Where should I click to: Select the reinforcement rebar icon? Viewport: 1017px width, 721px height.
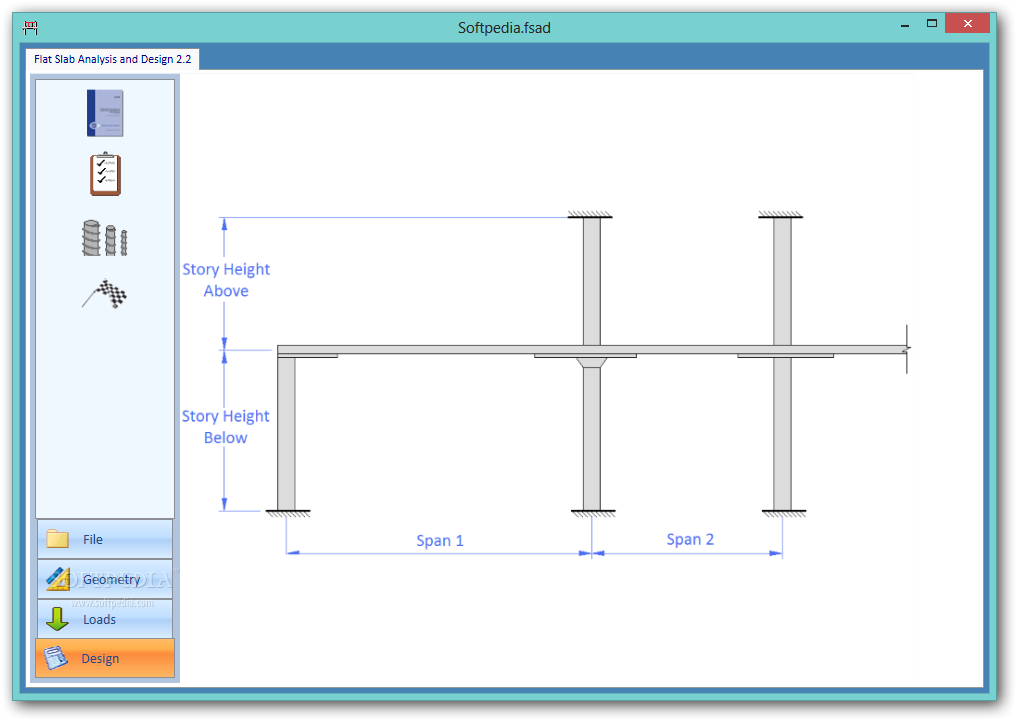pos(104,237)
